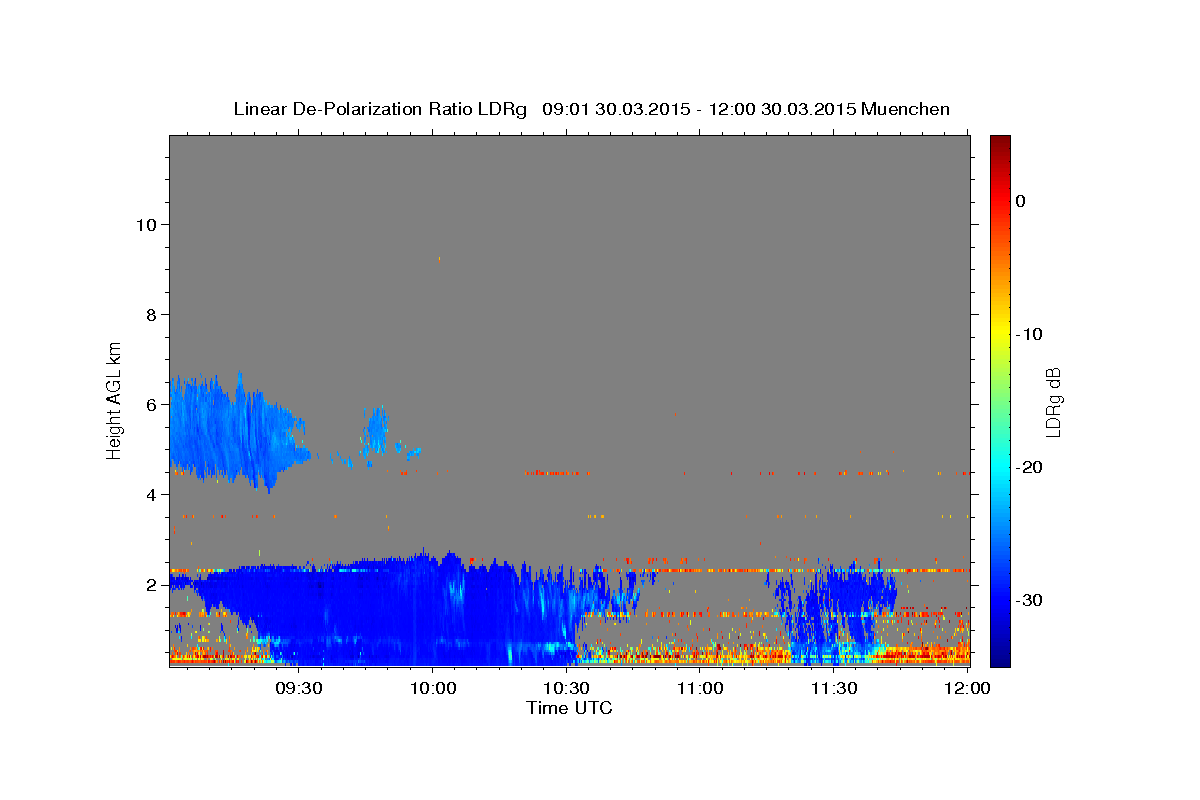Click the 'Time UTC' axis label
The image size is (1200, 800).
(x=569, y=708)
